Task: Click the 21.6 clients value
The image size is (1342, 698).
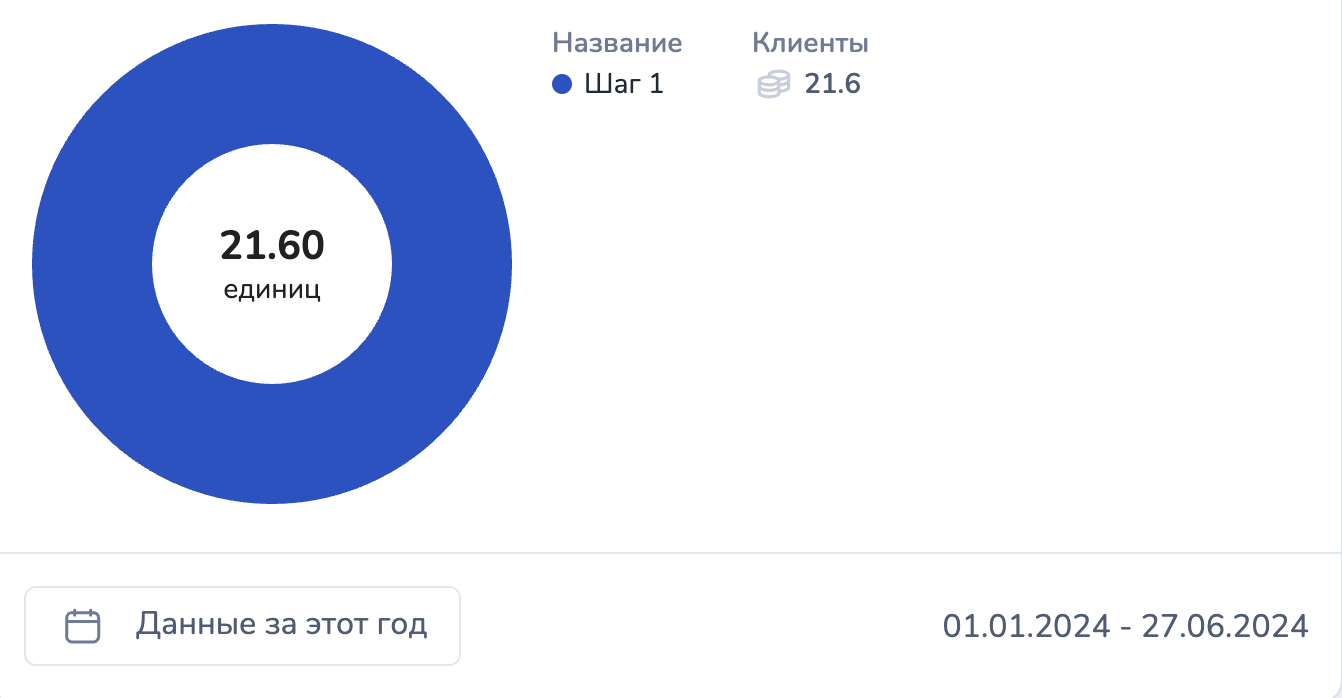Action: click(x=833, y=84)
